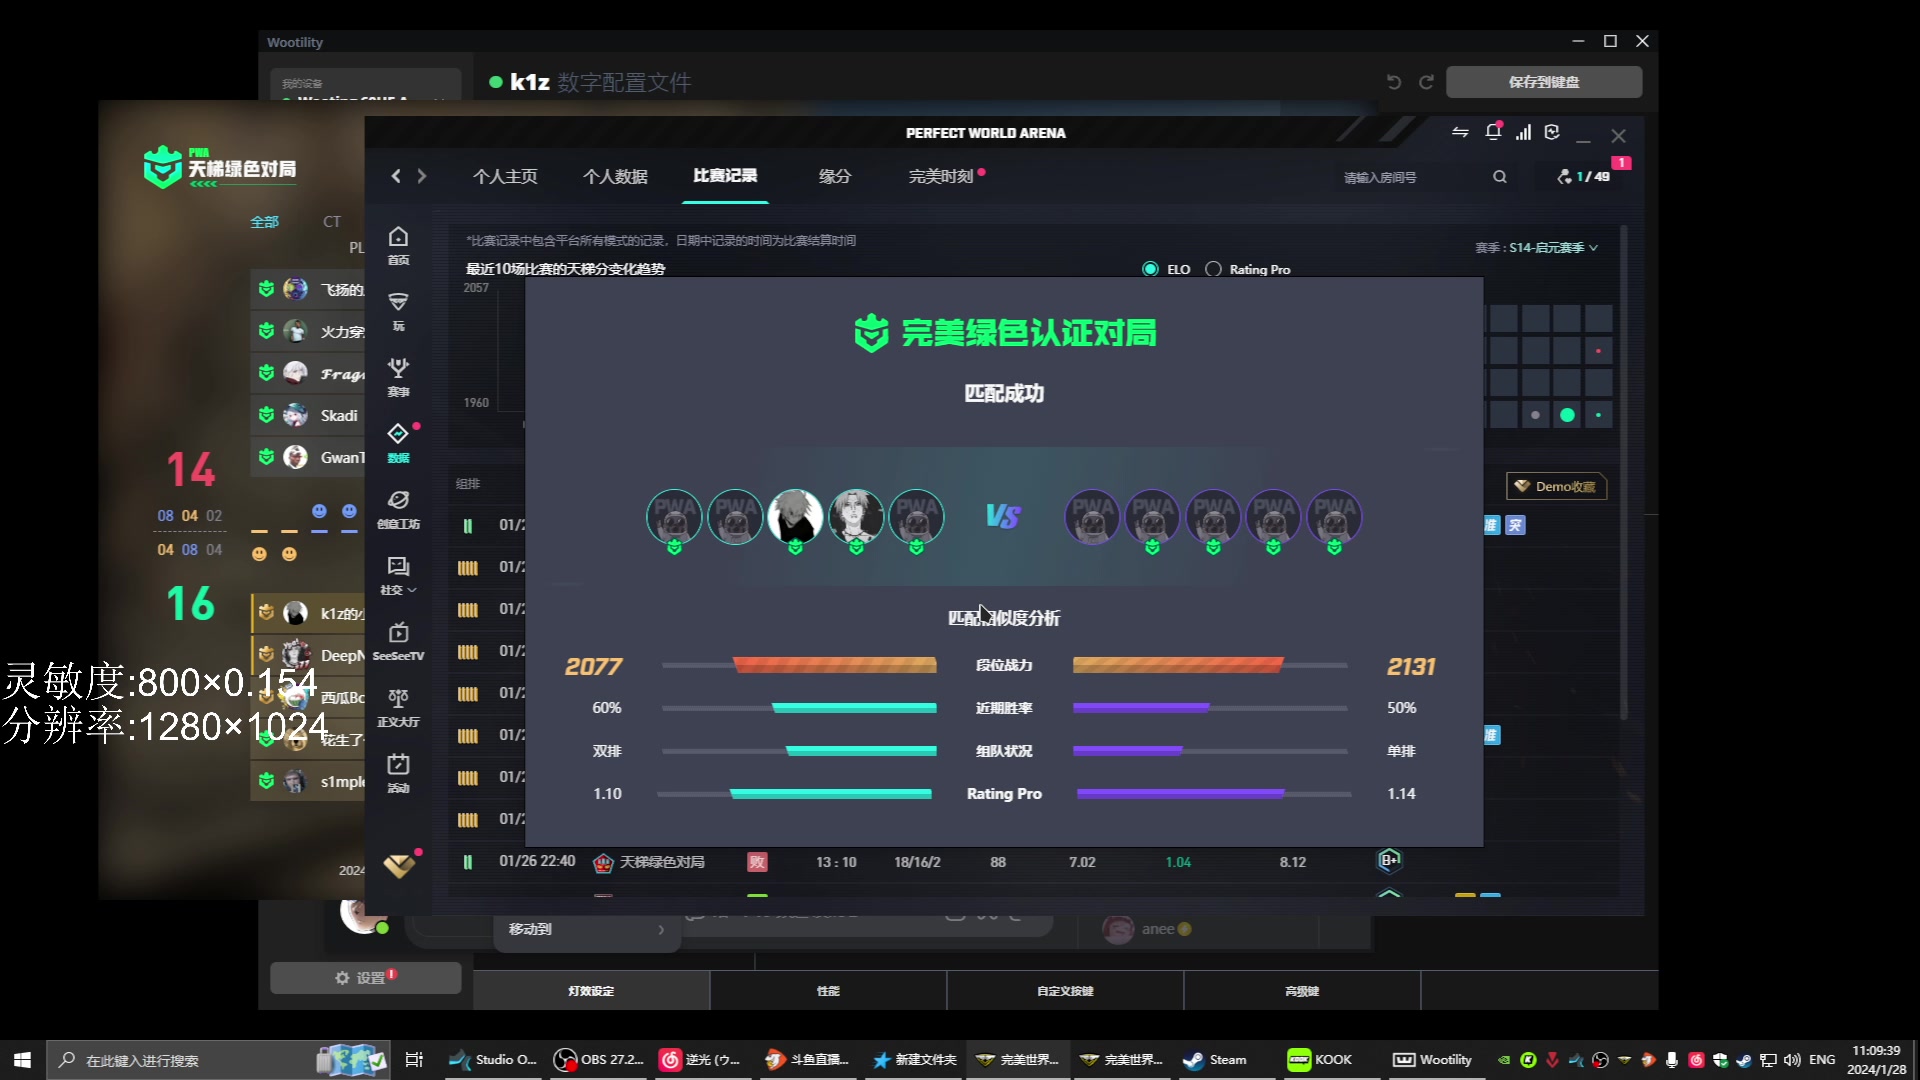Click the purple Rating Pro 1.14 bar
Image resolution: width=1920 pixels, height=1080 pixels.
point(1180,794)
